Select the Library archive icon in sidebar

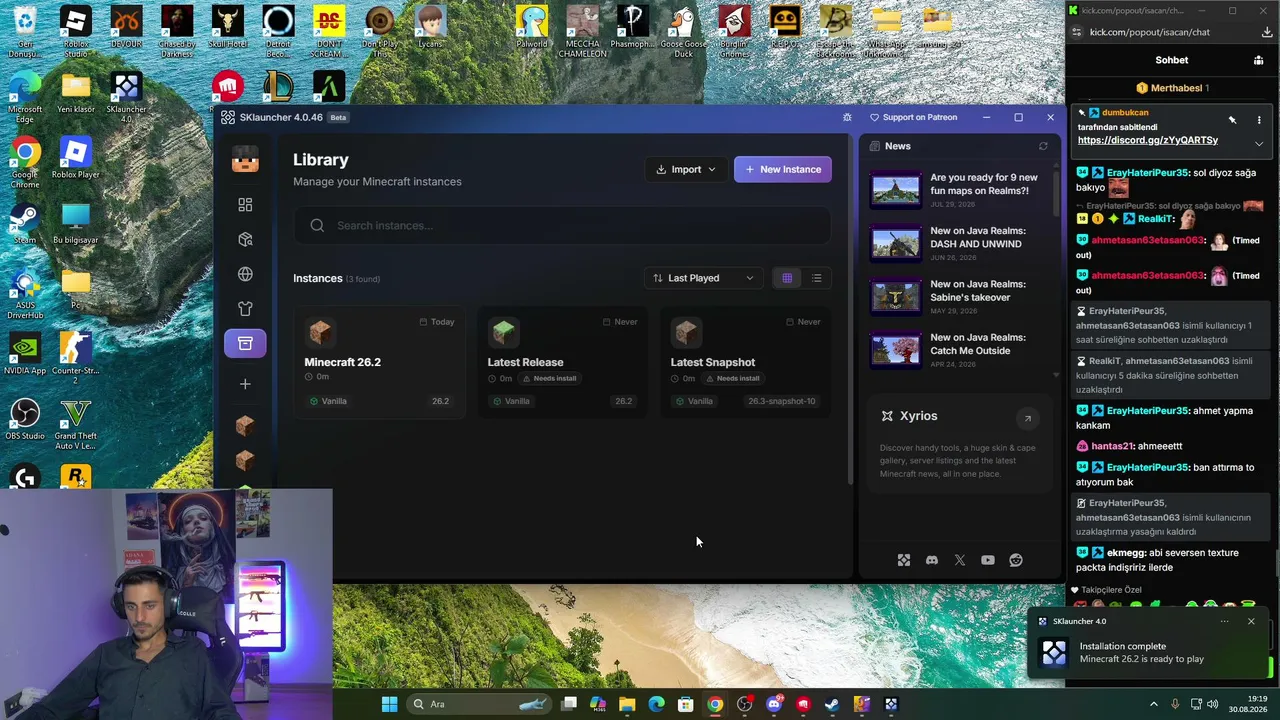(x=245, y=344)
